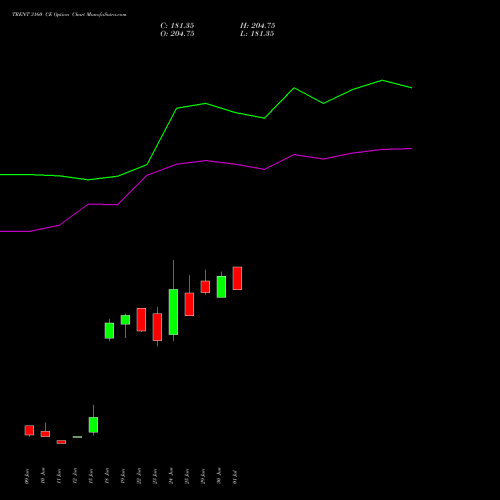
Task: Click the high value H: 204.75
Action: (258, 26)
